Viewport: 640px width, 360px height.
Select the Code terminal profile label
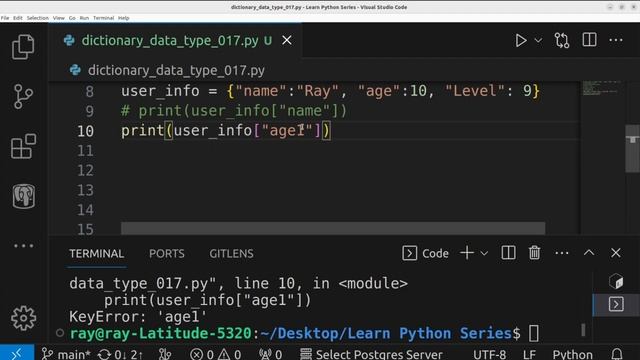tap(425, 253)
